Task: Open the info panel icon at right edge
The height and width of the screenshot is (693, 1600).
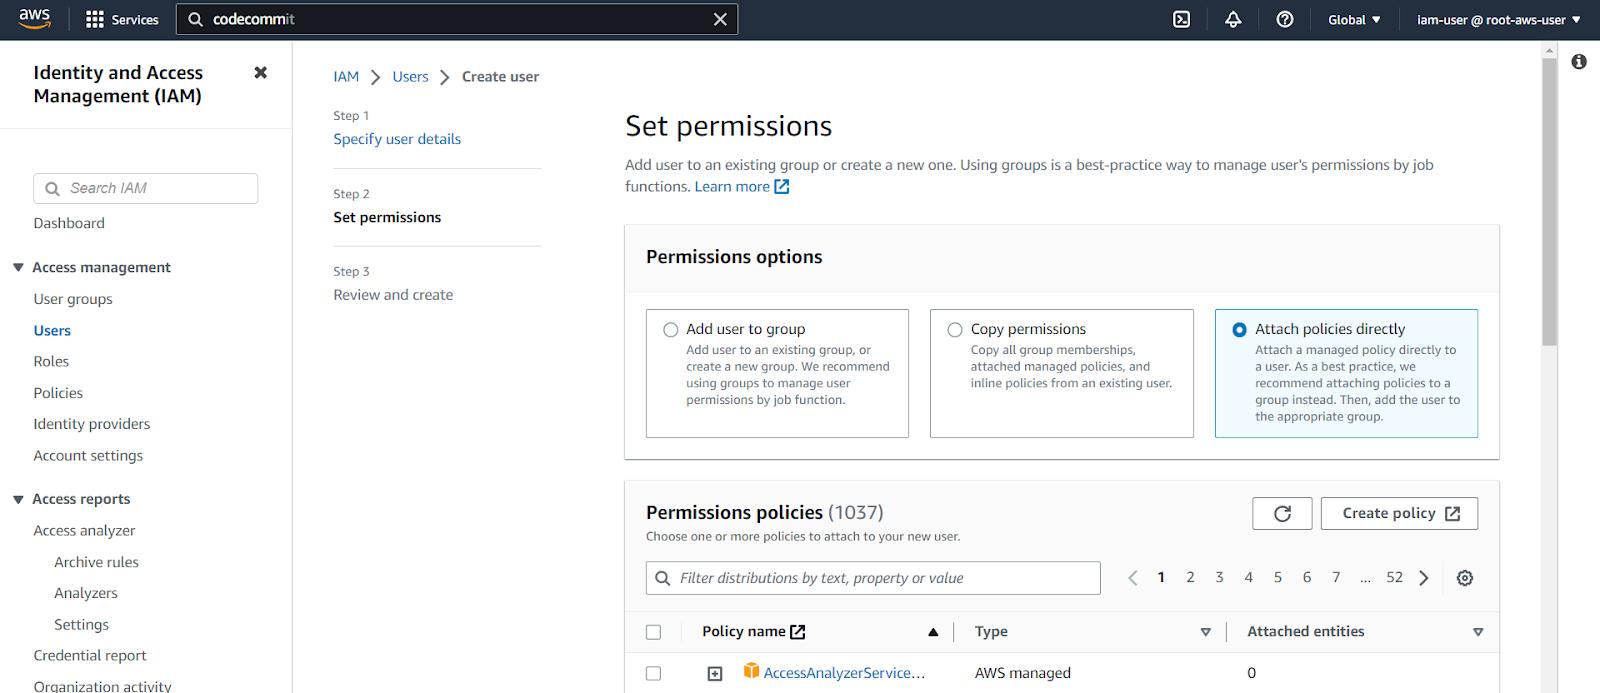Action: click(1579, 62)
